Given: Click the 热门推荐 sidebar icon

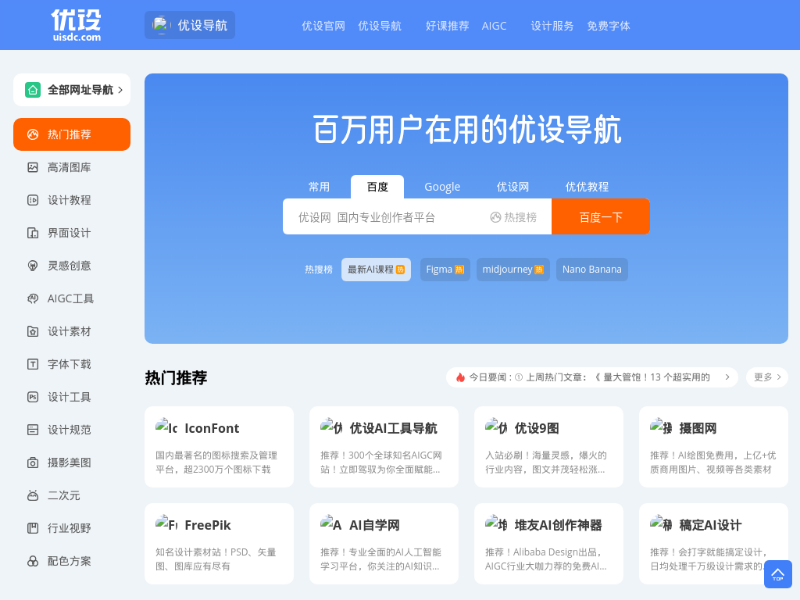Looking at the screenshot, I should click(33, 134).
